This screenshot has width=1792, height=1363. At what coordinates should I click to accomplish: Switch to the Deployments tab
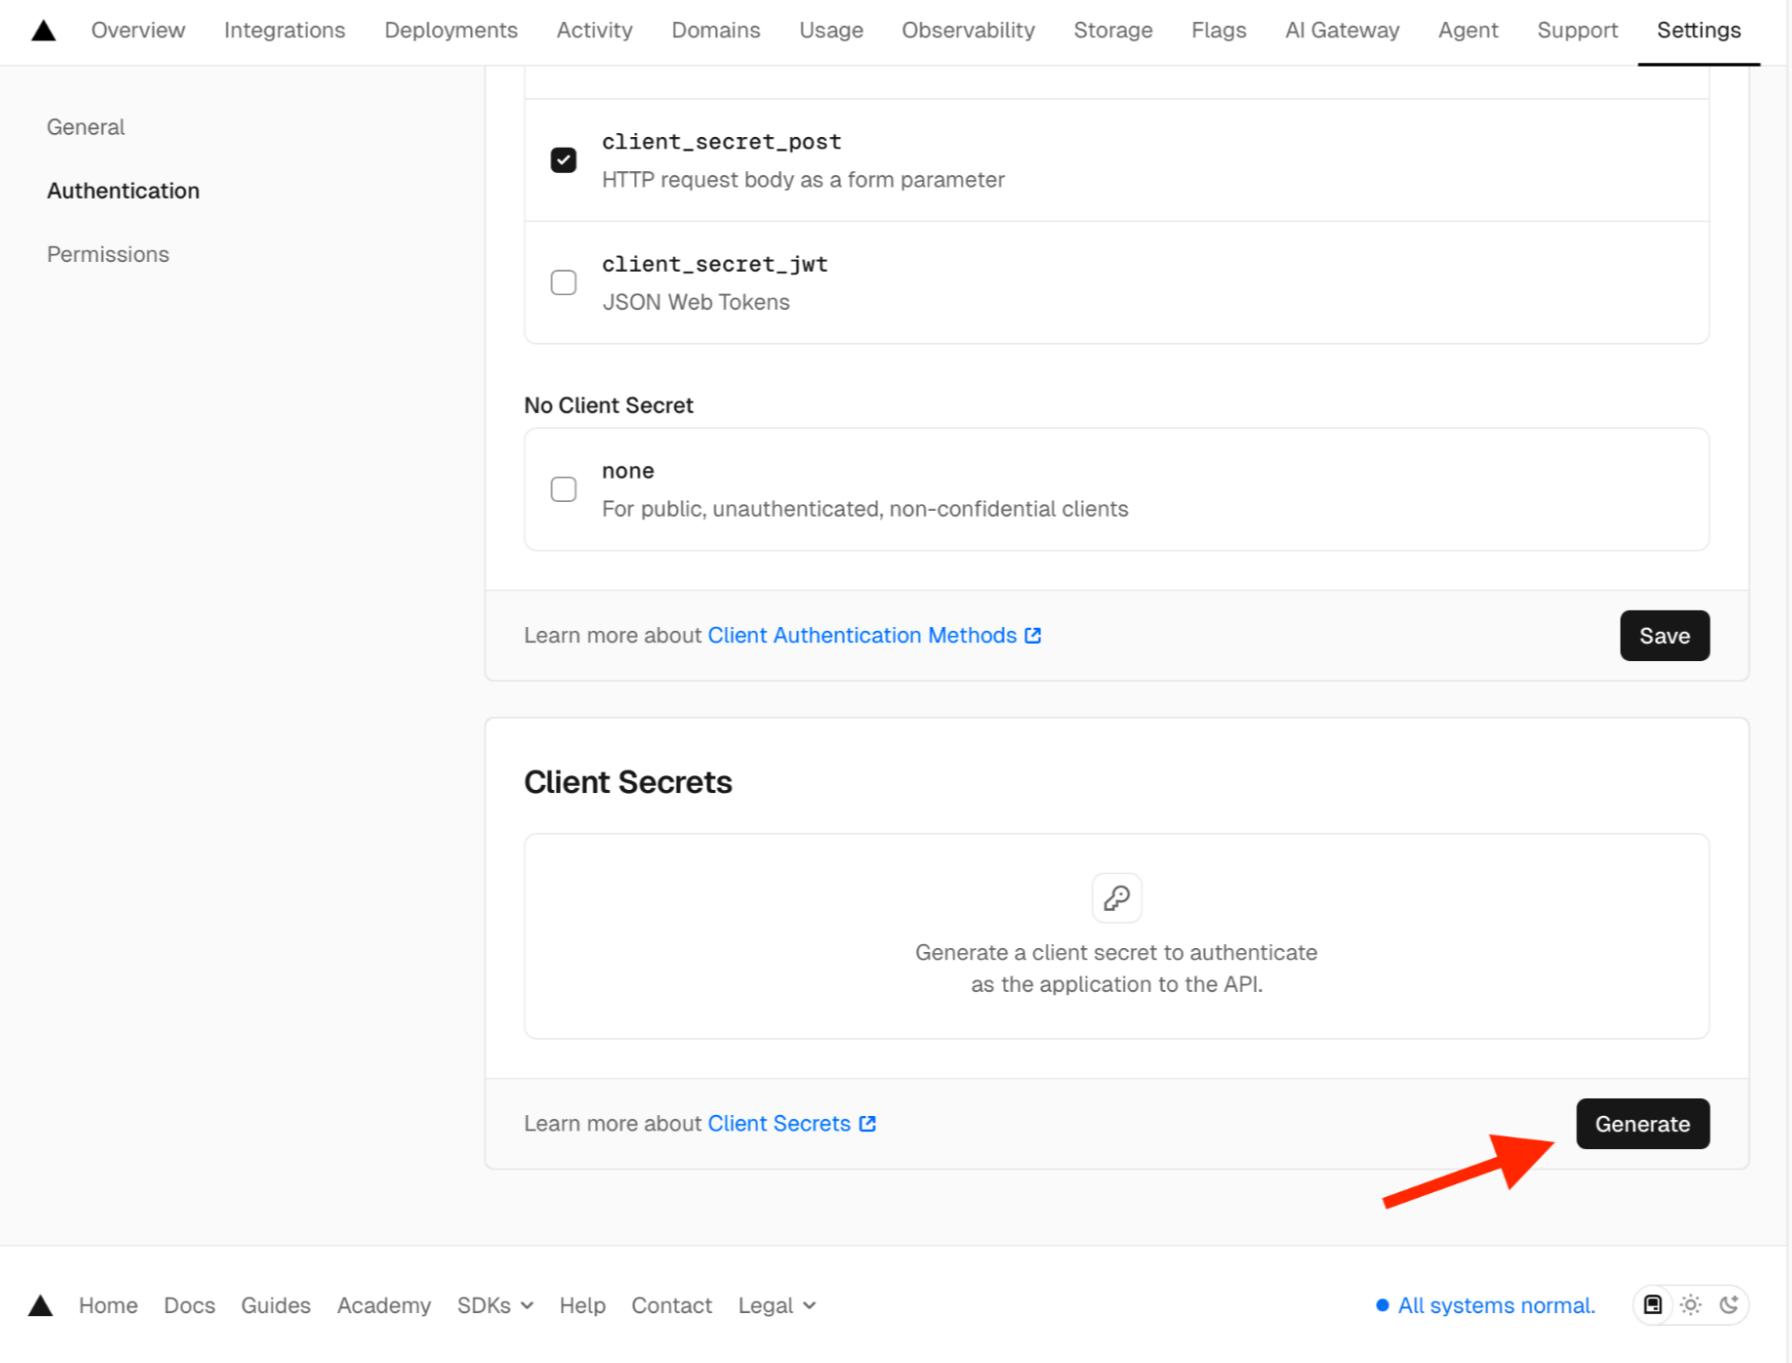[450, 30]
